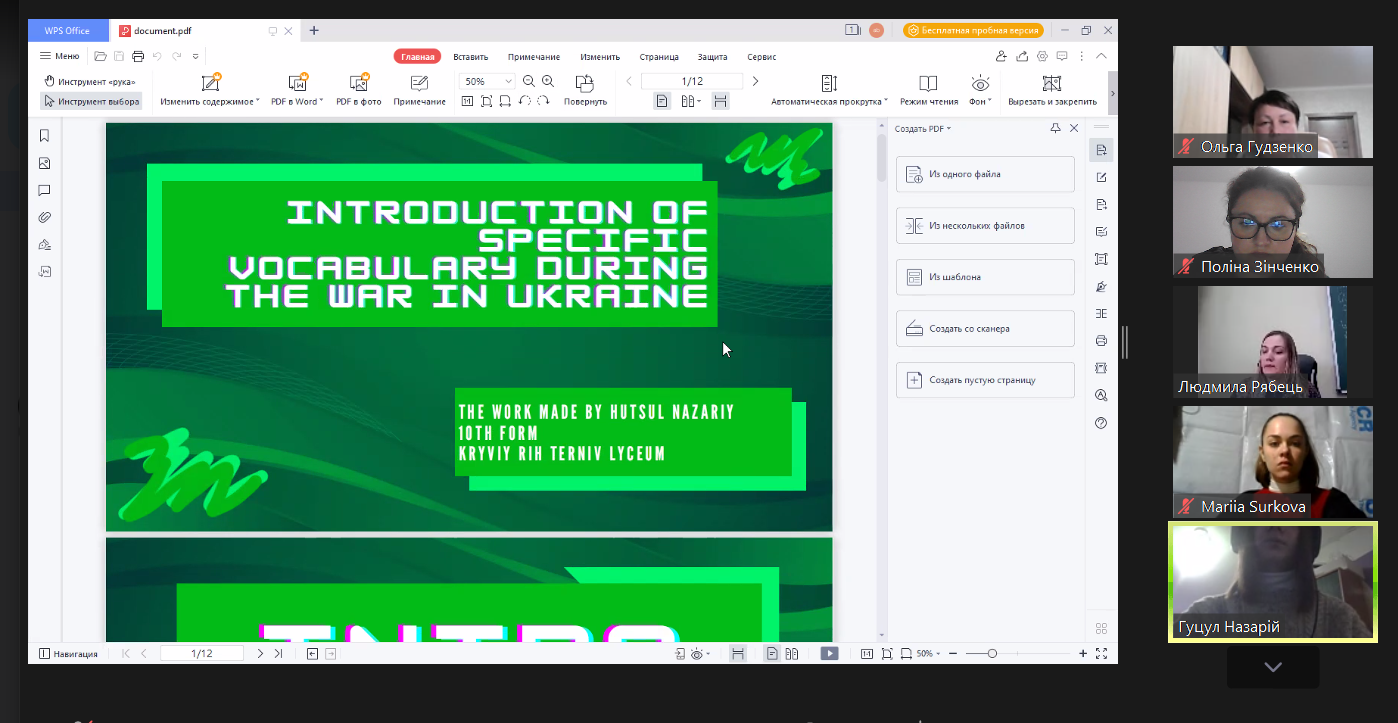Open the attachments paperclip panel in sidebar
The image size is (1398, 723).
pyautogui.click(x=44, y=217)
